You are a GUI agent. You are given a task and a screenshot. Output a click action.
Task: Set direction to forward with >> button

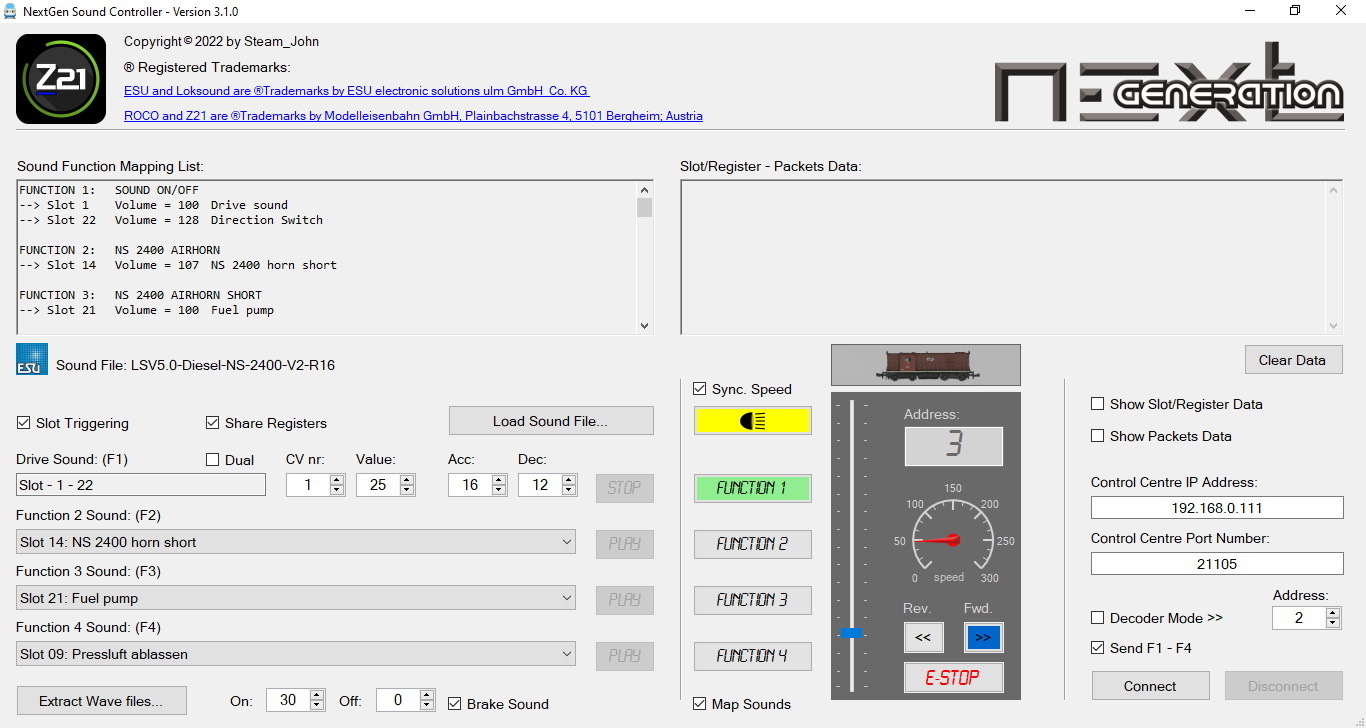coord(983,637)
